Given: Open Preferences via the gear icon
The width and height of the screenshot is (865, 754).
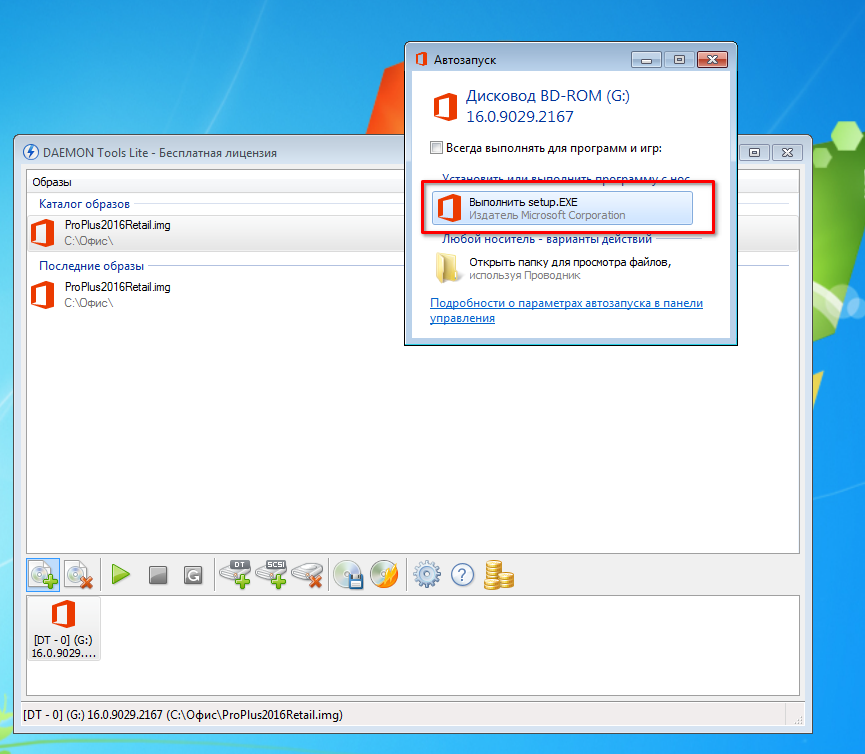Looking at the screenshot, I should (x=427, y=575).
